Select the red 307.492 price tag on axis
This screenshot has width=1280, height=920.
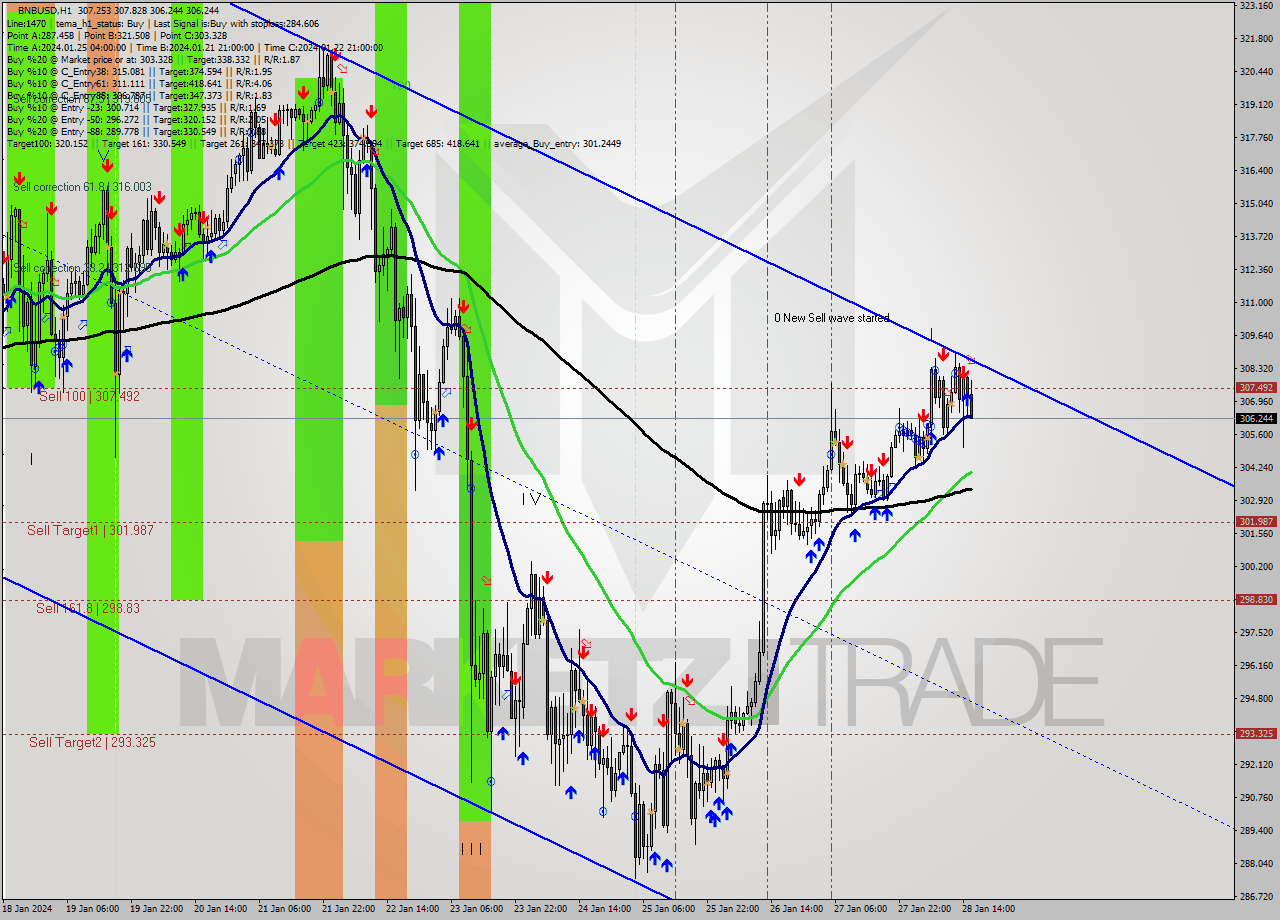pos(1256,388)
